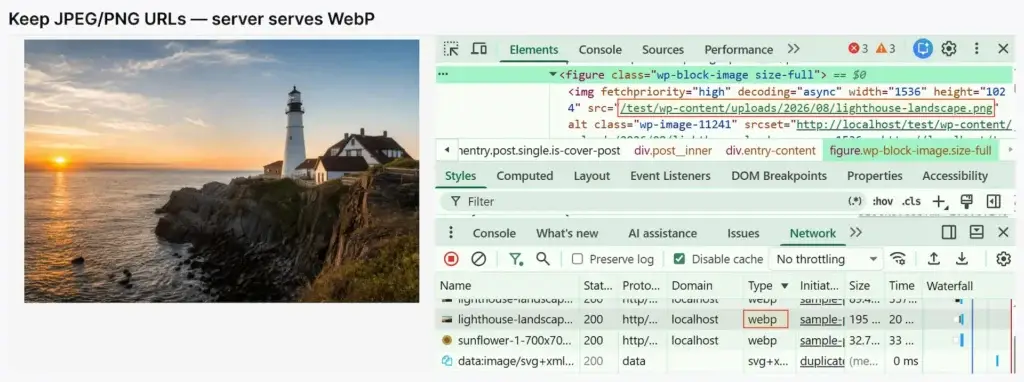
Task: Open the Performance tab
Action: point(739,50)
